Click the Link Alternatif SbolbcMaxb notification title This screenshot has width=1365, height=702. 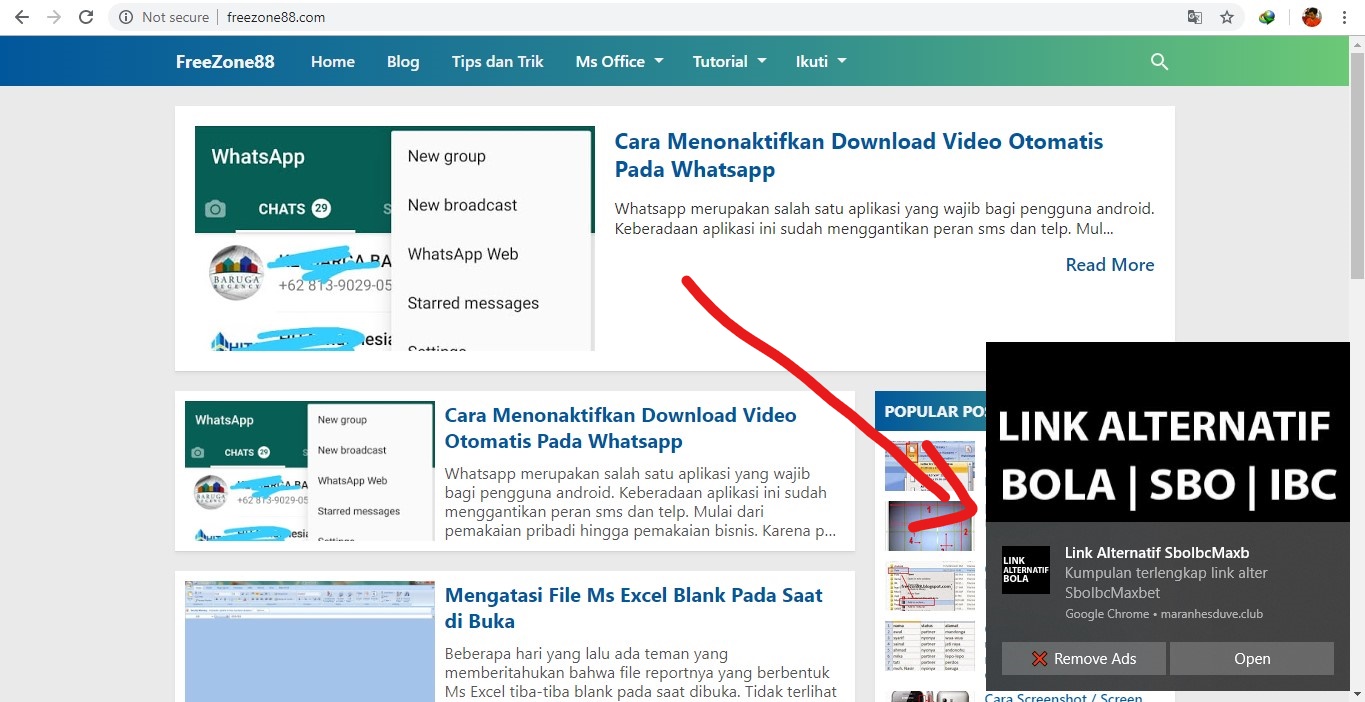(1157, 552)
